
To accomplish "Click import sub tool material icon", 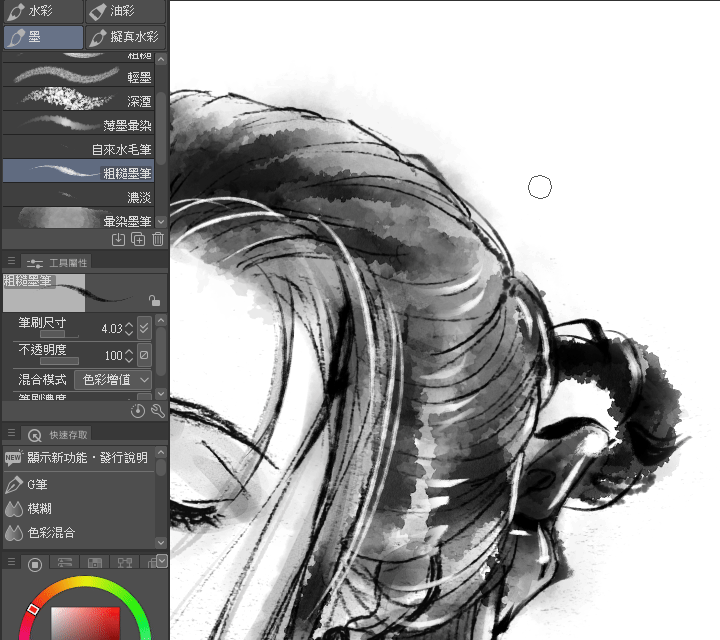I will 118,239.
